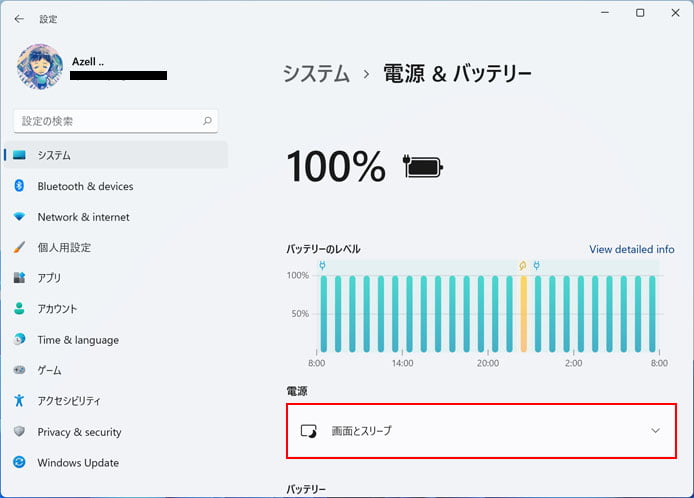The width and height of the screenshot is (694, 498).
Task: Open アカウント via its person icon
Action: (19, 308)
